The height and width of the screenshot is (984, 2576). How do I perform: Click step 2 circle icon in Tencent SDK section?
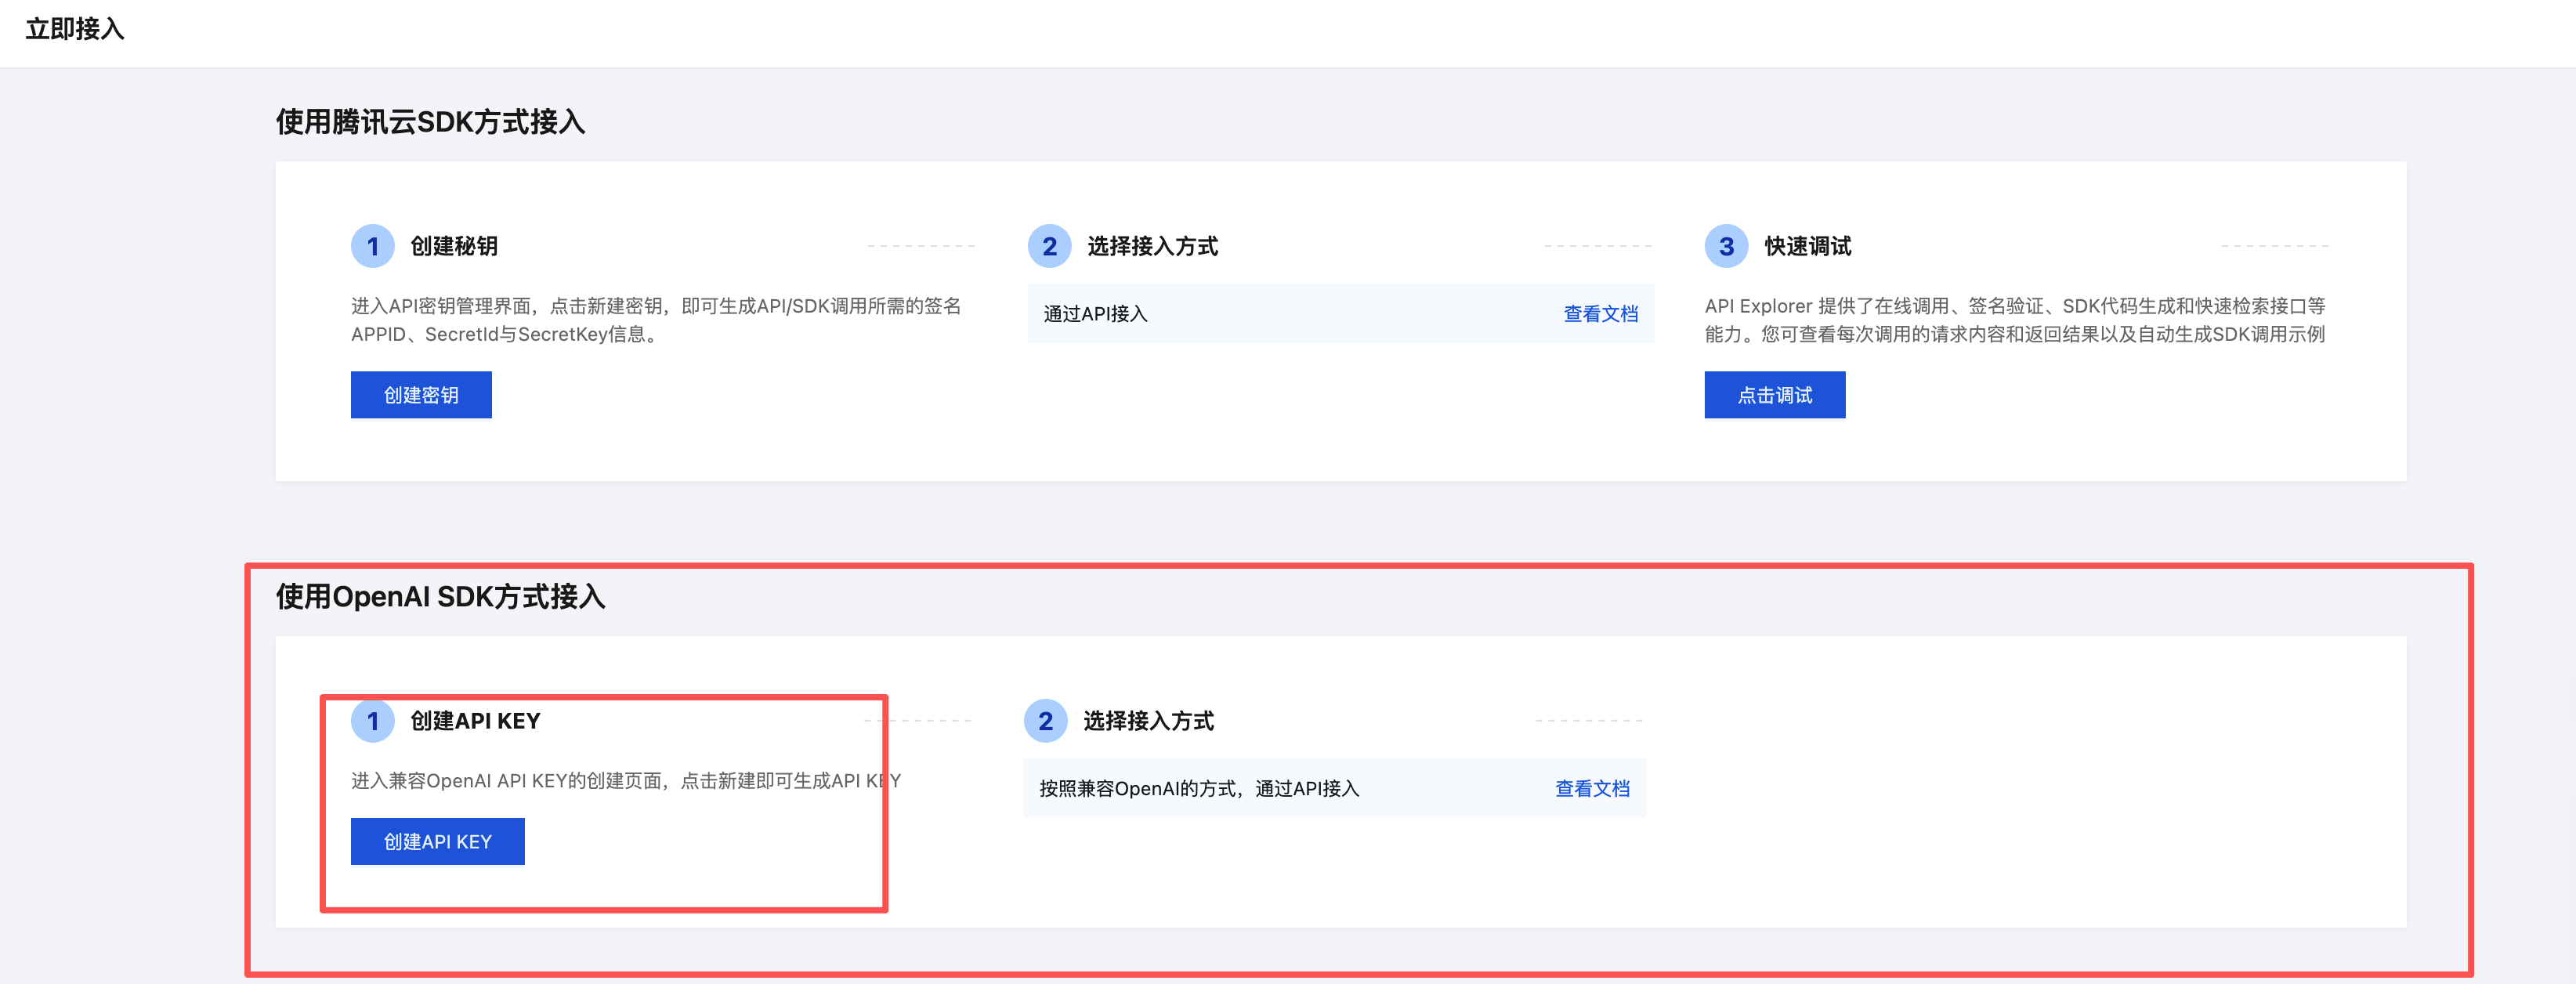tap(1049, 246)
